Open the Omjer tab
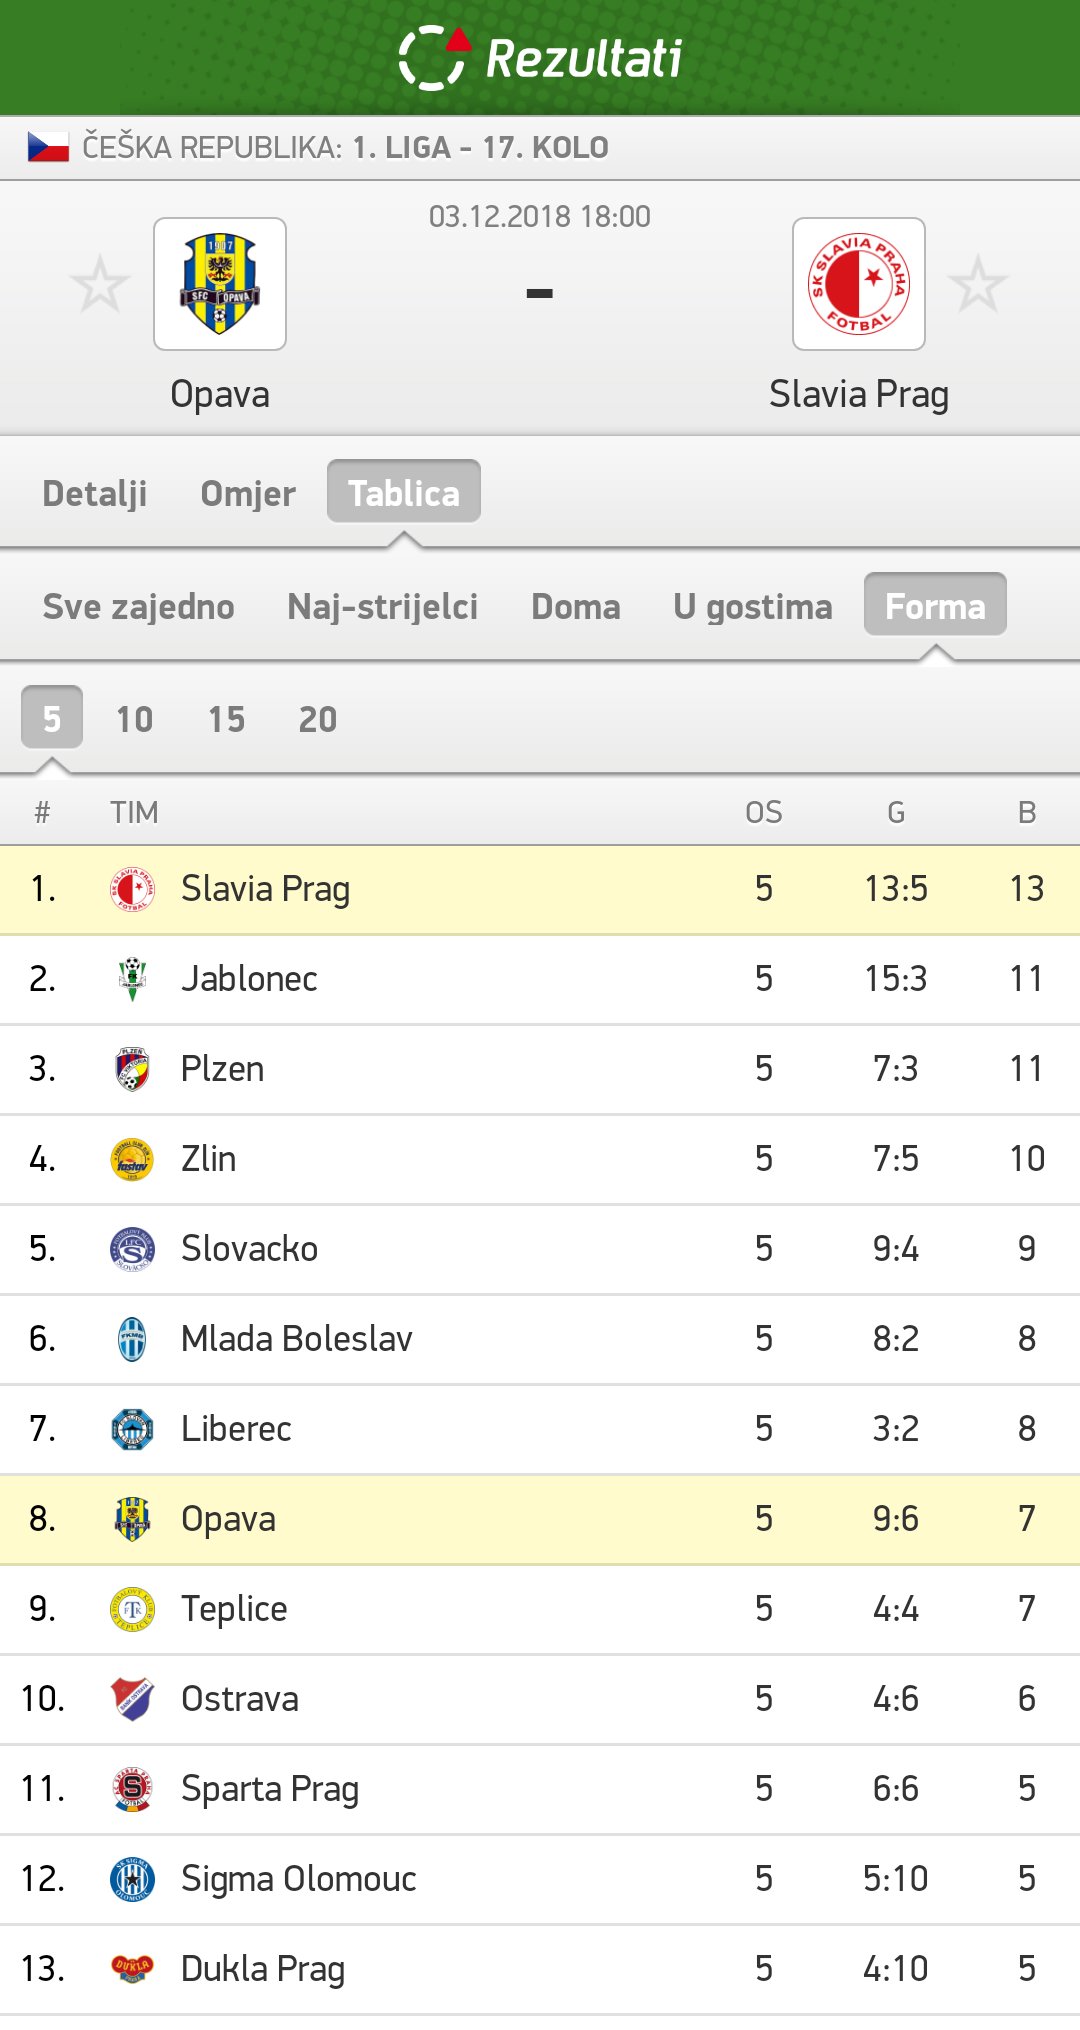This screenshot has width=1080, height=2030. coord(248,493)
